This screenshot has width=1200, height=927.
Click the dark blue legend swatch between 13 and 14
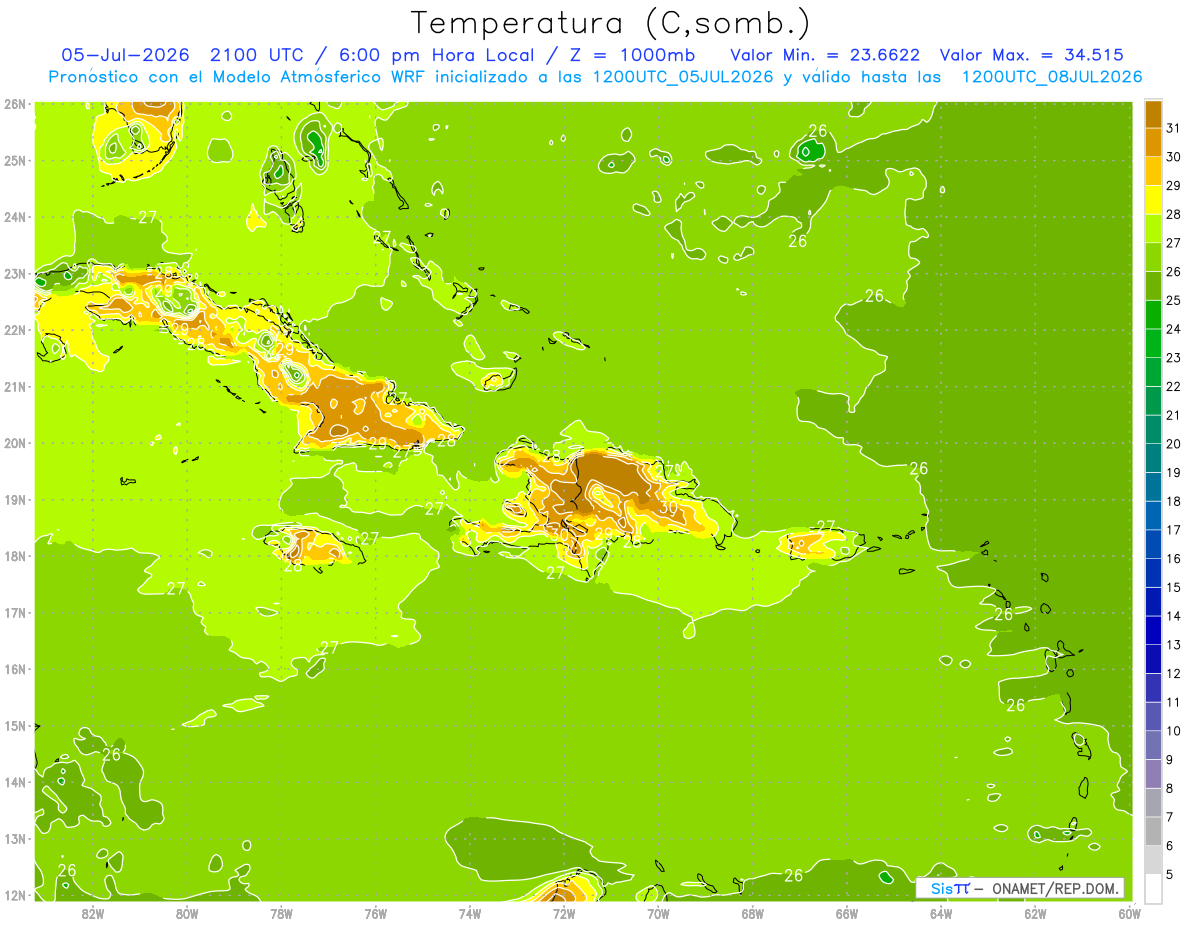(1153, 630)
